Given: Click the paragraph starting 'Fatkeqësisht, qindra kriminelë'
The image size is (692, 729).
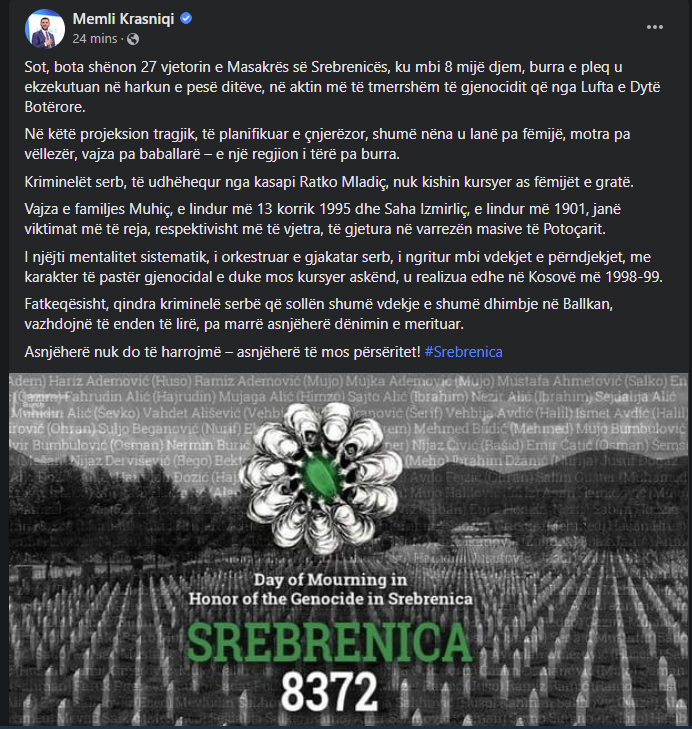Looking at the screenshot, I should click(319, 314).
